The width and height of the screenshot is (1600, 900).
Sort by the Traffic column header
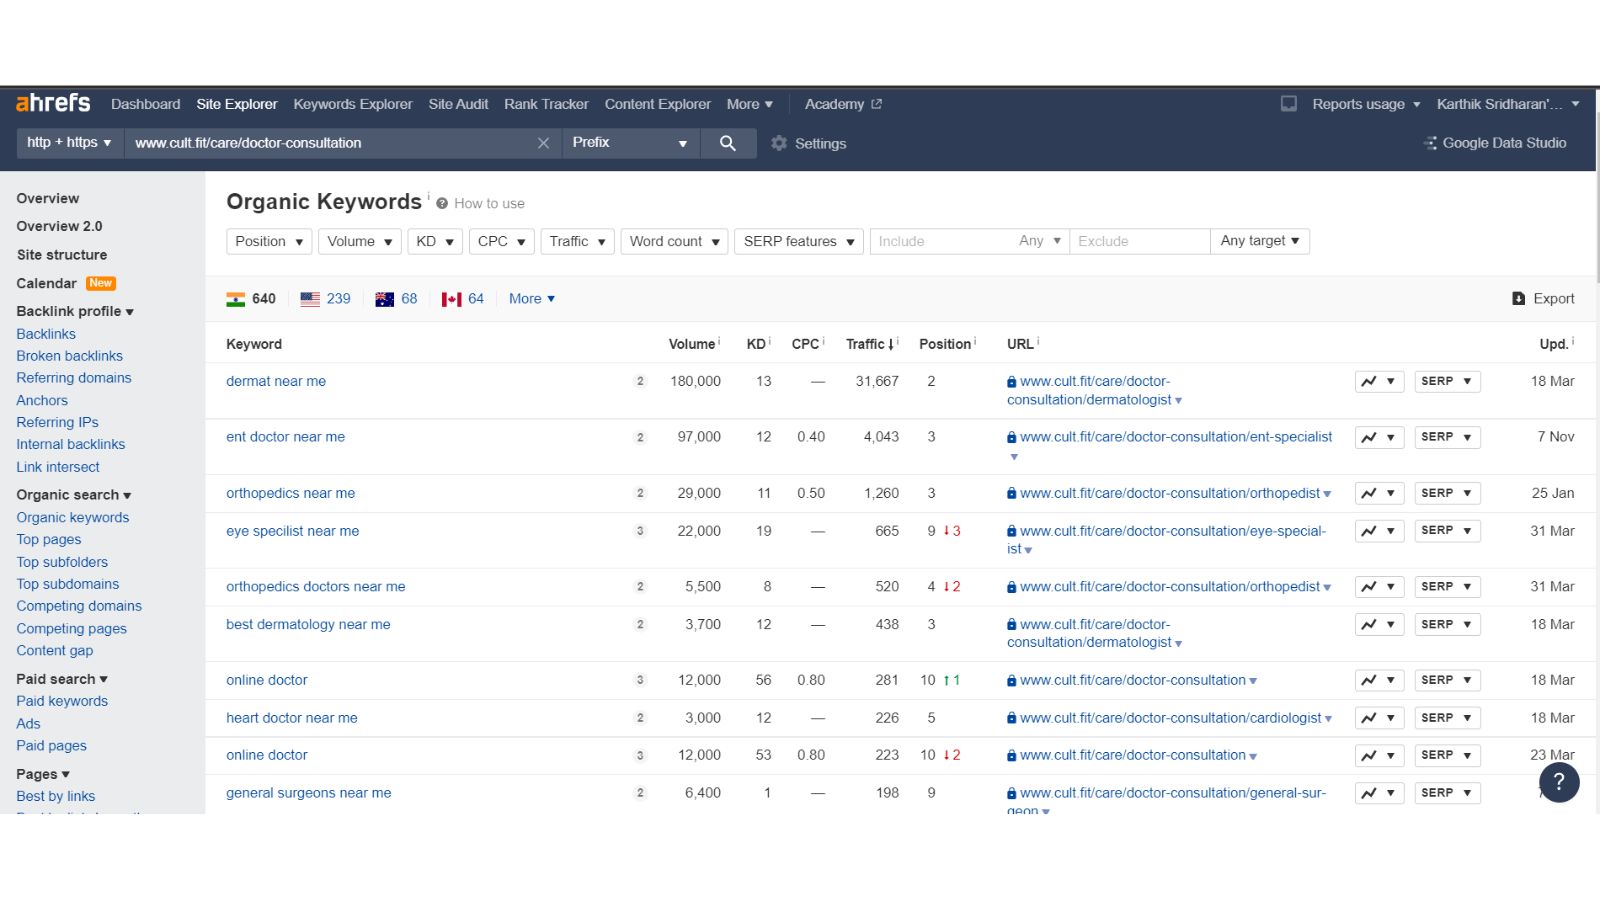point(870,344)
